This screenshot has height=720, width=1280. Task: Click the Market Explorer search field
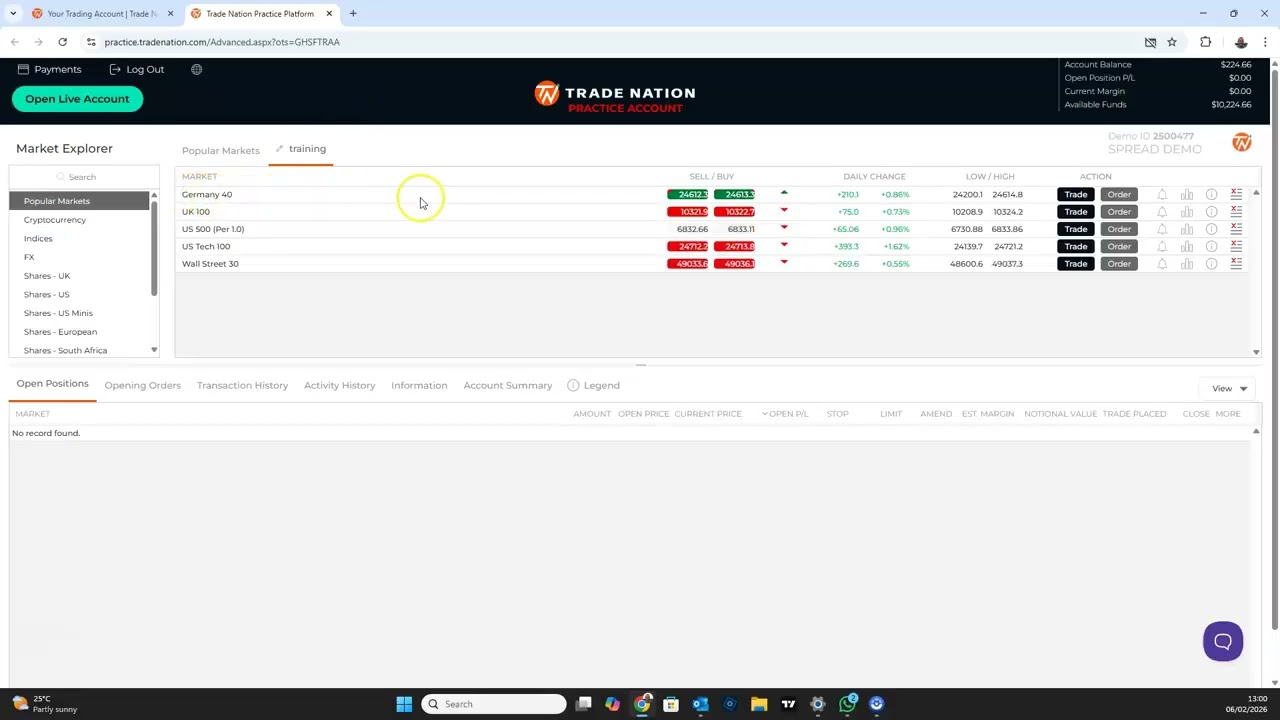coord(84,177)
